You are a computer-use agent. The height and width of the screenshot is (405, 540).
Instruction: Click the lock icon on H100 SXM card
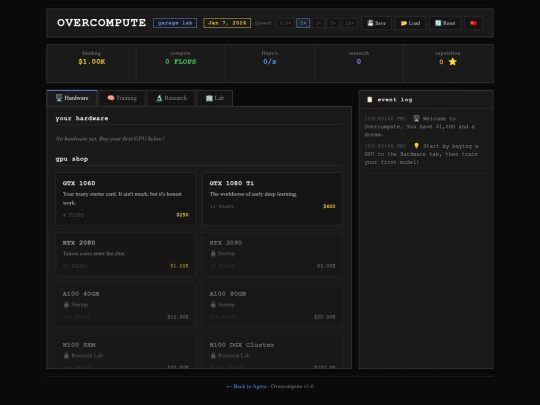click(66, 355)
